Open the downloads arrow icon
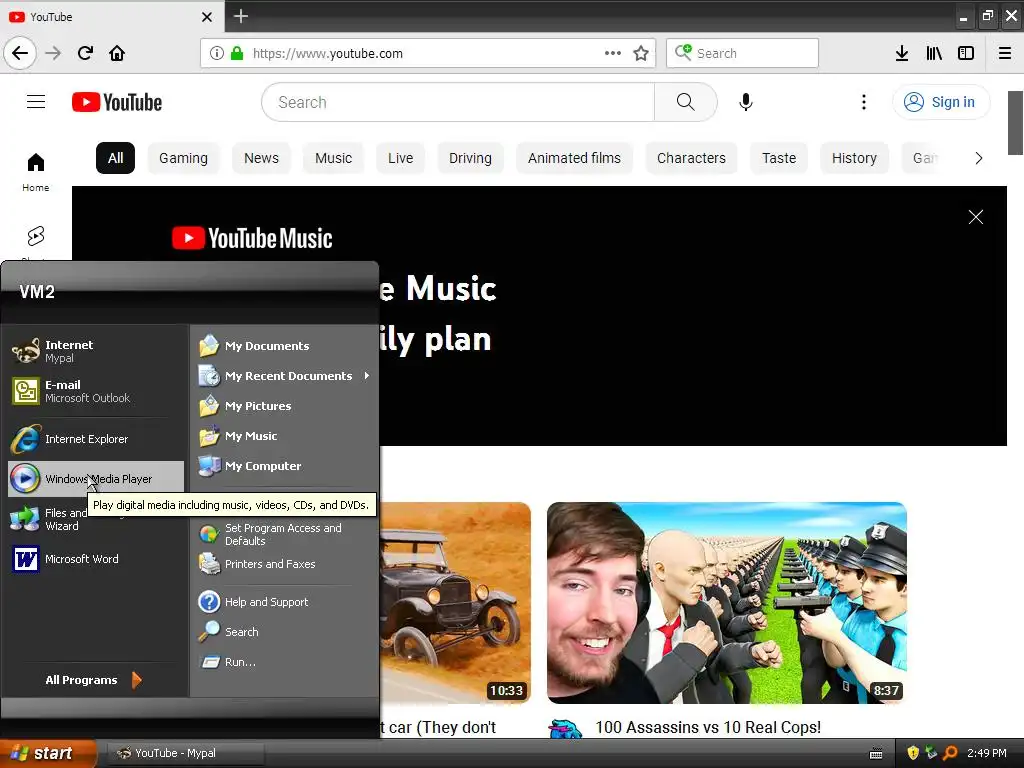The width and height of the screenshot is (1024, 768). coord(902,53)
